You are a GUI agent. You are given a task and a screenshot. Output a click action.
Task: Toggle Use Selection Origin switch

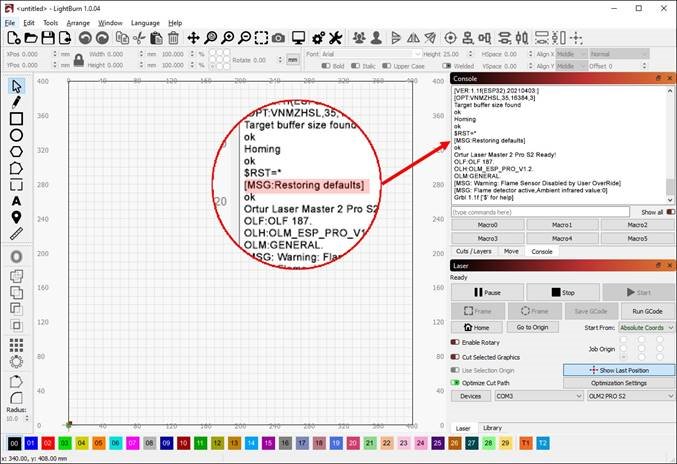click(x=455, y=370)
